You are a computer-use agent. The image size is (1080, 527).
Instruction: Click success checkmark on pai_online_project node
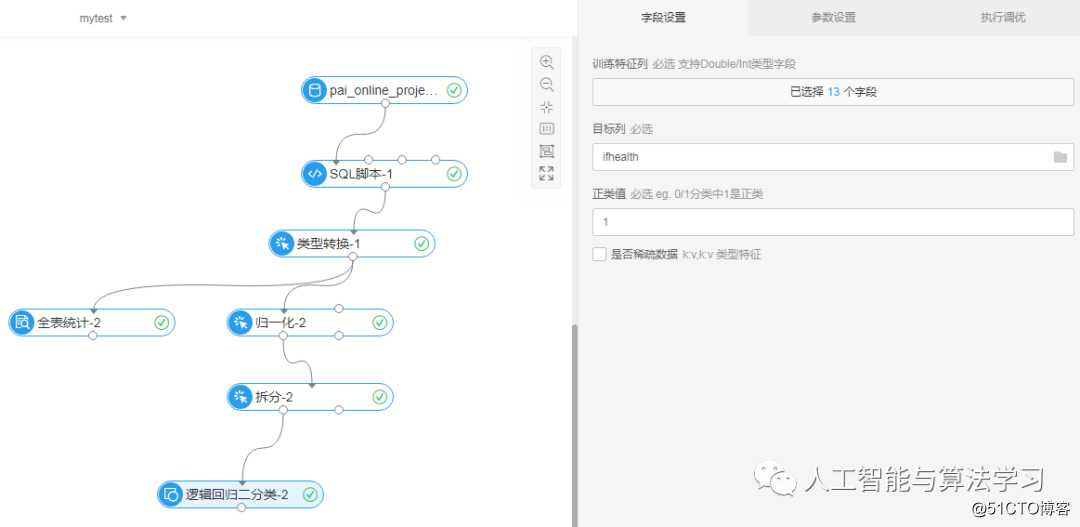coord(453,90)
